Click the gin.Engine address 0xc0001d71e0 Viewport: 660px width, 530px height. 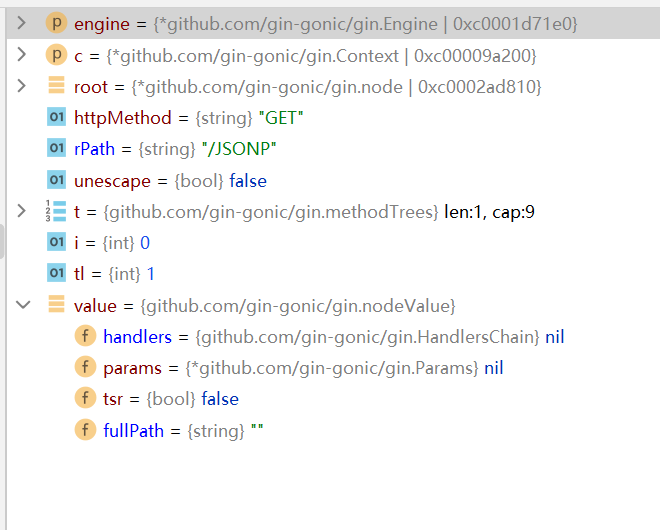512,24
